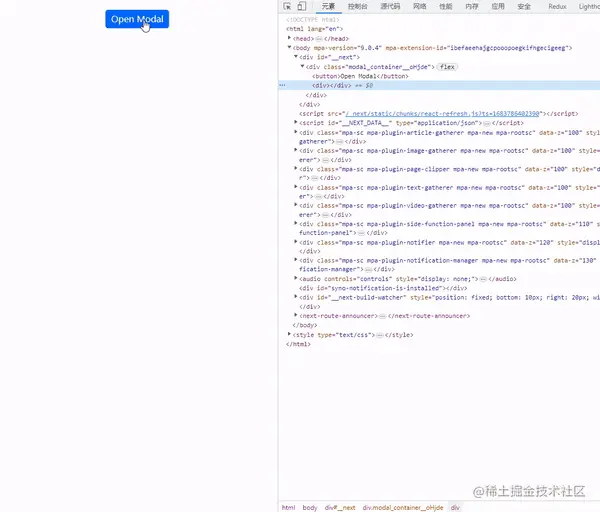The image size is (600, 512).
Task: Expand the mpa-plugin-notification-manager div
Action: click(x=296, y=260)
